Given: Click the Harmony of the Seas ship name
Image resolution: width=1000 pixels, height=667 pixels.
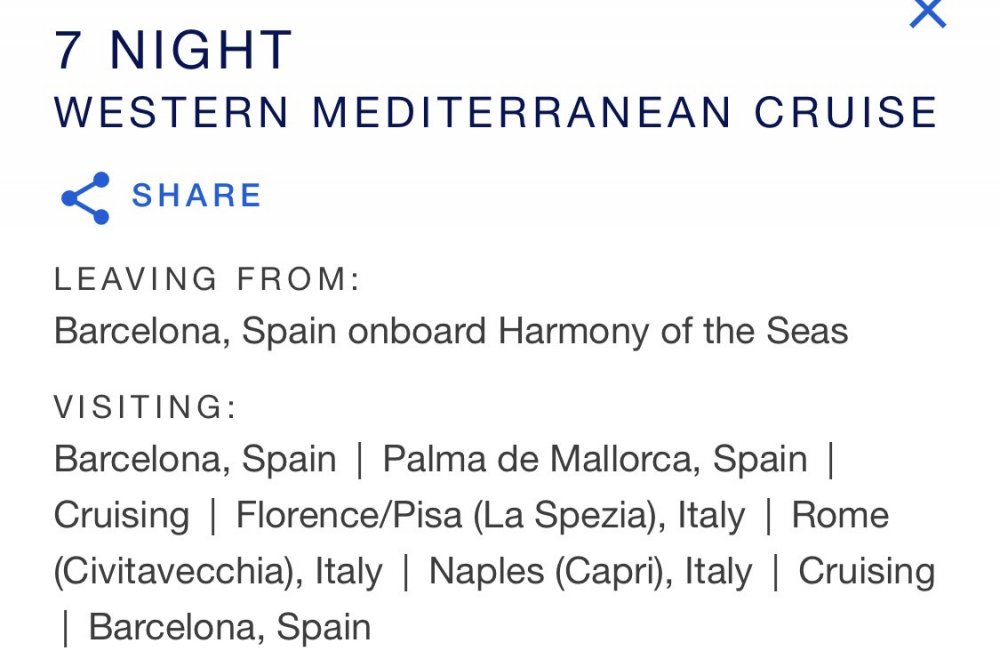Looking at the screenshot, I should coord(673,331).
